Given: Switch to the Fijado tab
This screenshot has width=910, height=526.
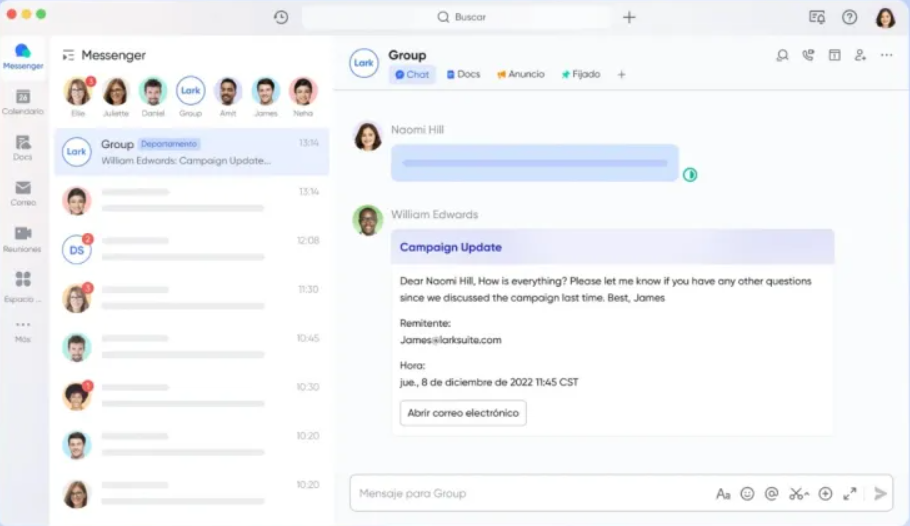Looking at the screenshot, I should pos(581,74).
